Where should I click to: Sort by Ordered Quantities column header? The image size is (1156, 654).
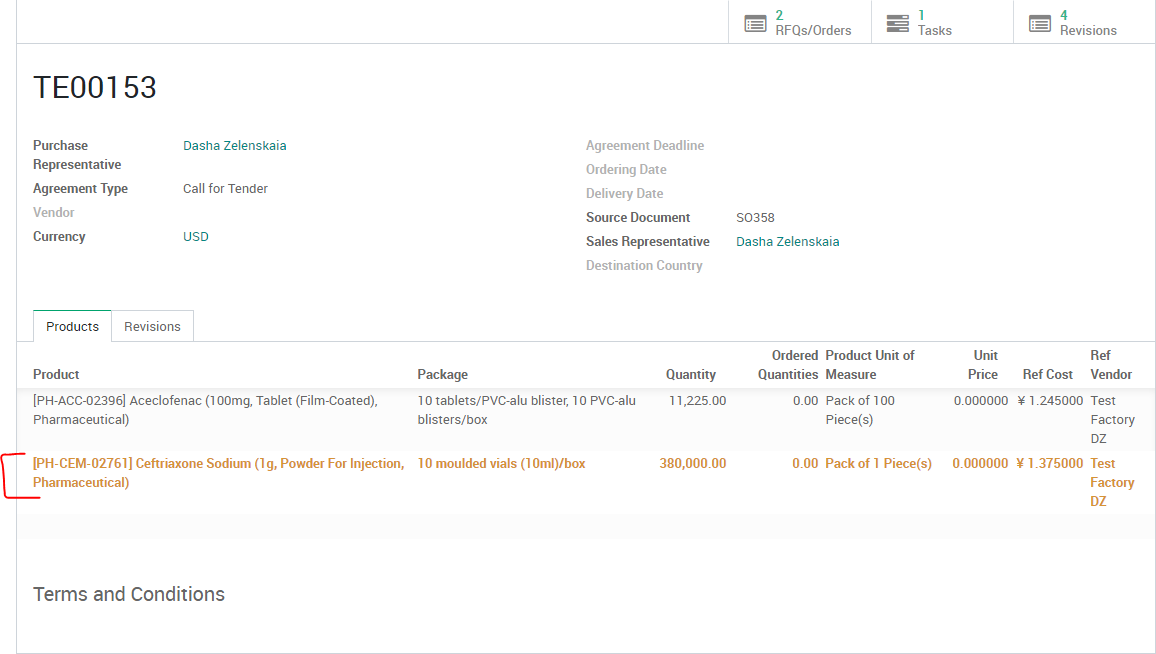coord(788,365)
